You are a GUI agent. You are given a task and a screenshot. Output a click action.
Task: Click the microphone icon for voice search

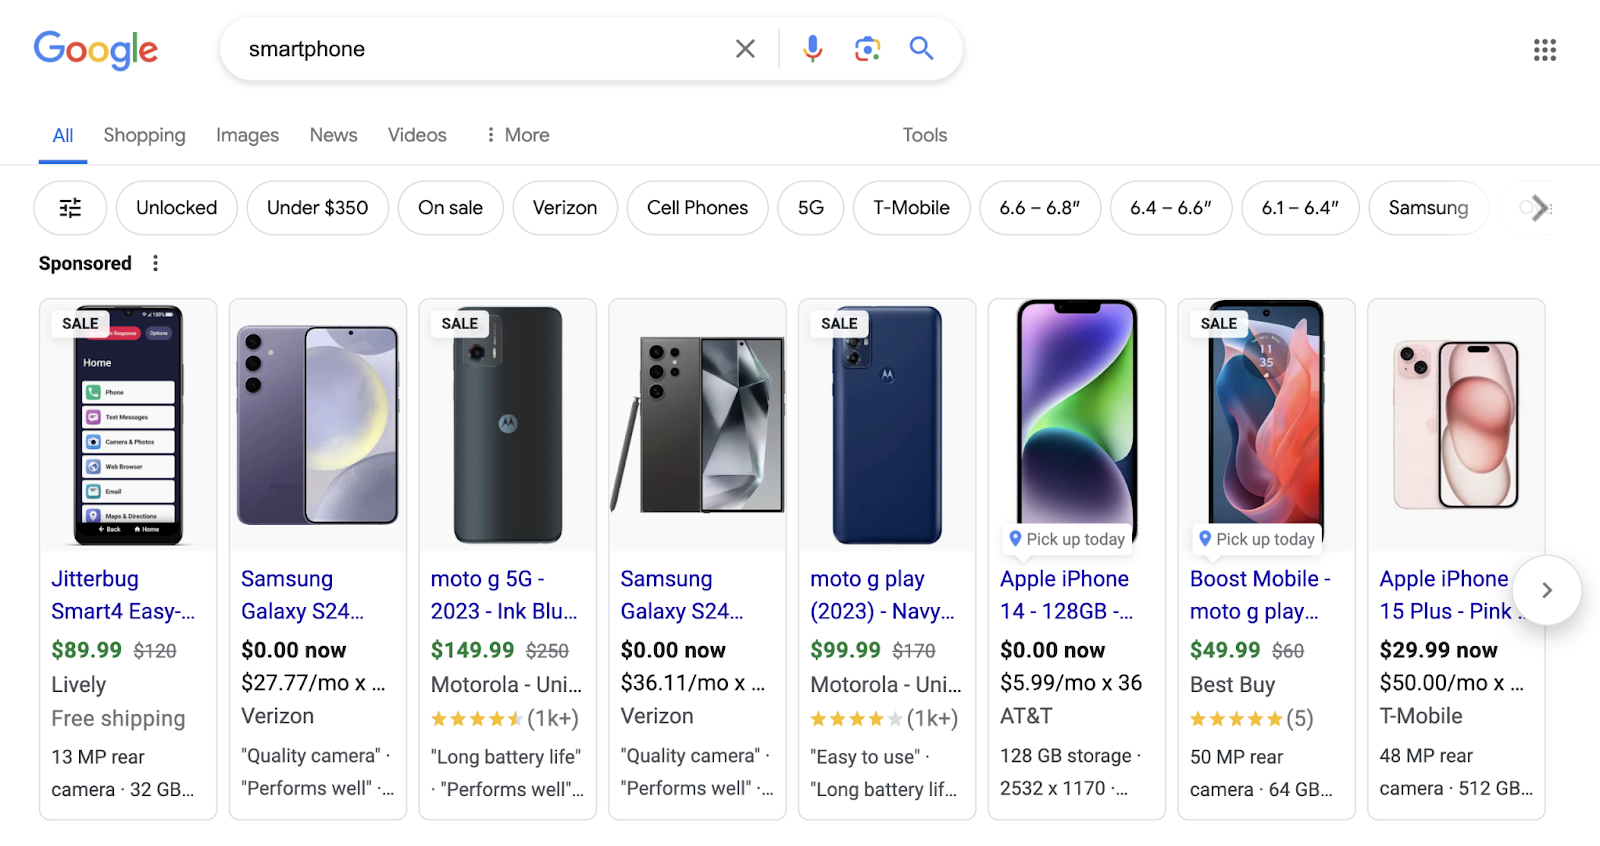812,48
